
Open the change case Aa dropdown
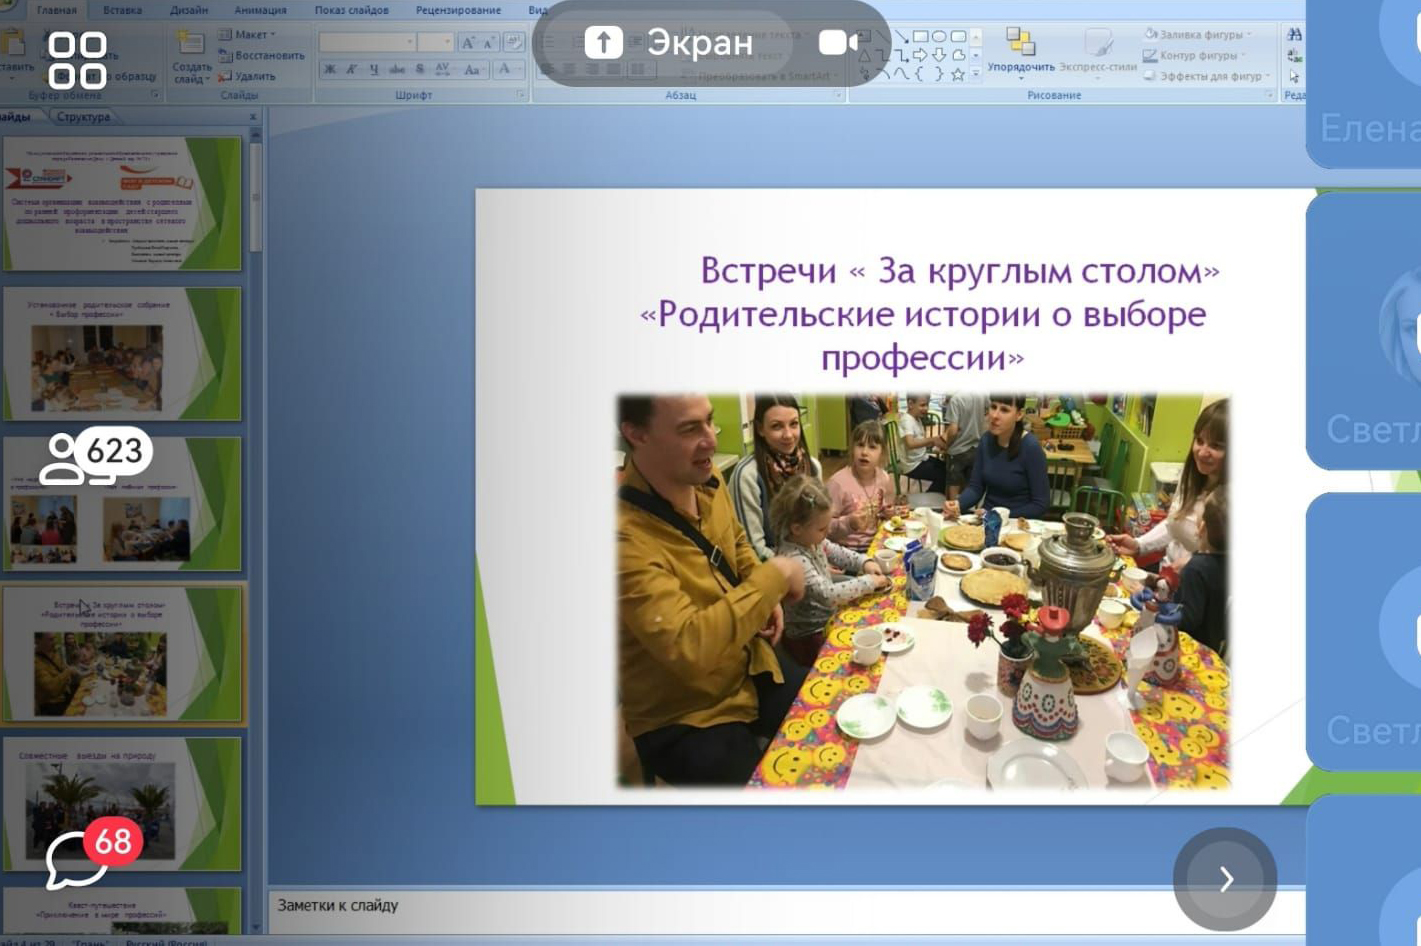(474, 69)
